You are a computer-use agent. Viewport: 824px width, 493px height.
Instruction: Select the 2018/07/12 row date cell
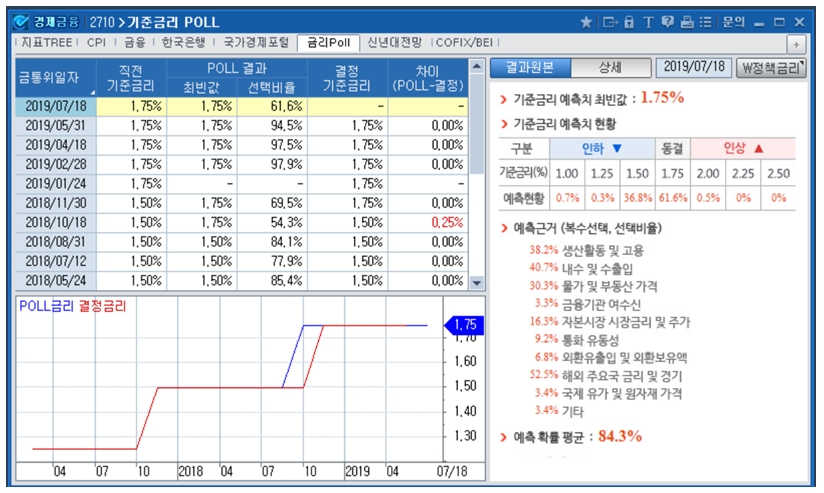[56, 262]
